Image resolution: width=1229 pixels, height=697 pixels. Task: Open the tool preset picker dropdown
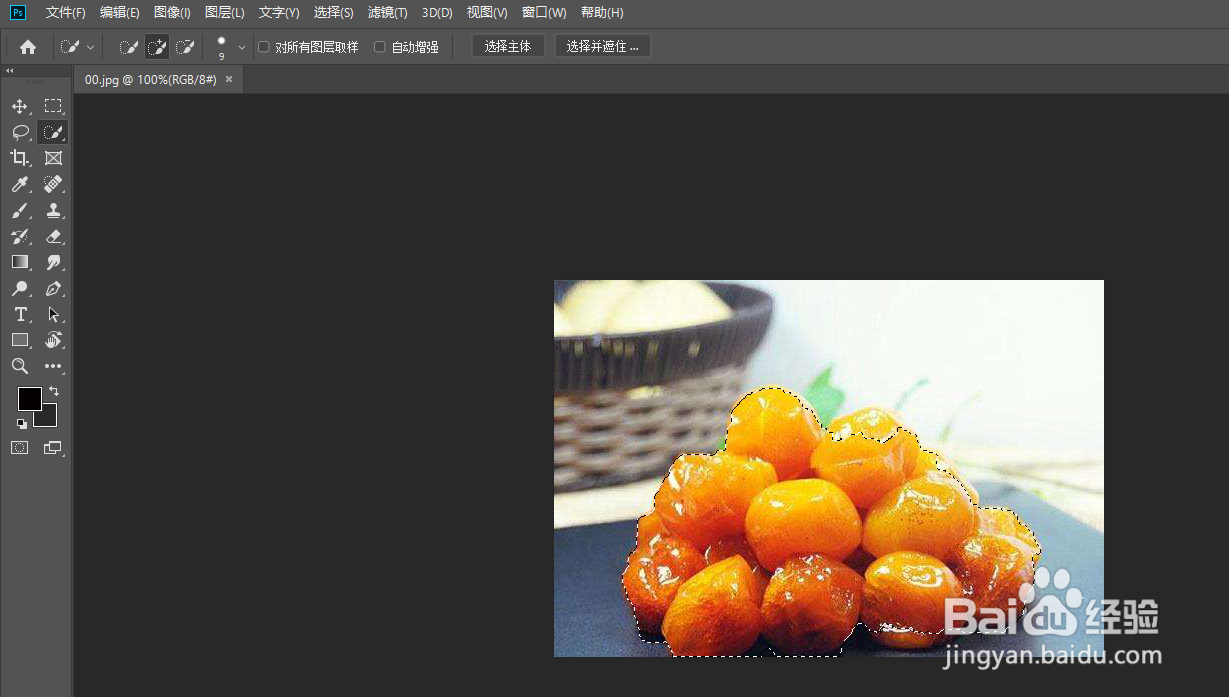[x=90, y=46]
